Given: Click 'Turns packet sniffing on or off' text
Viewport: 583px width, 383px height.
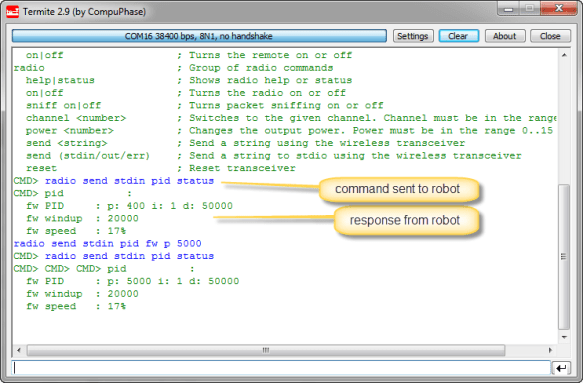Looking at the screenshot, I should click(x=286, y=106).
